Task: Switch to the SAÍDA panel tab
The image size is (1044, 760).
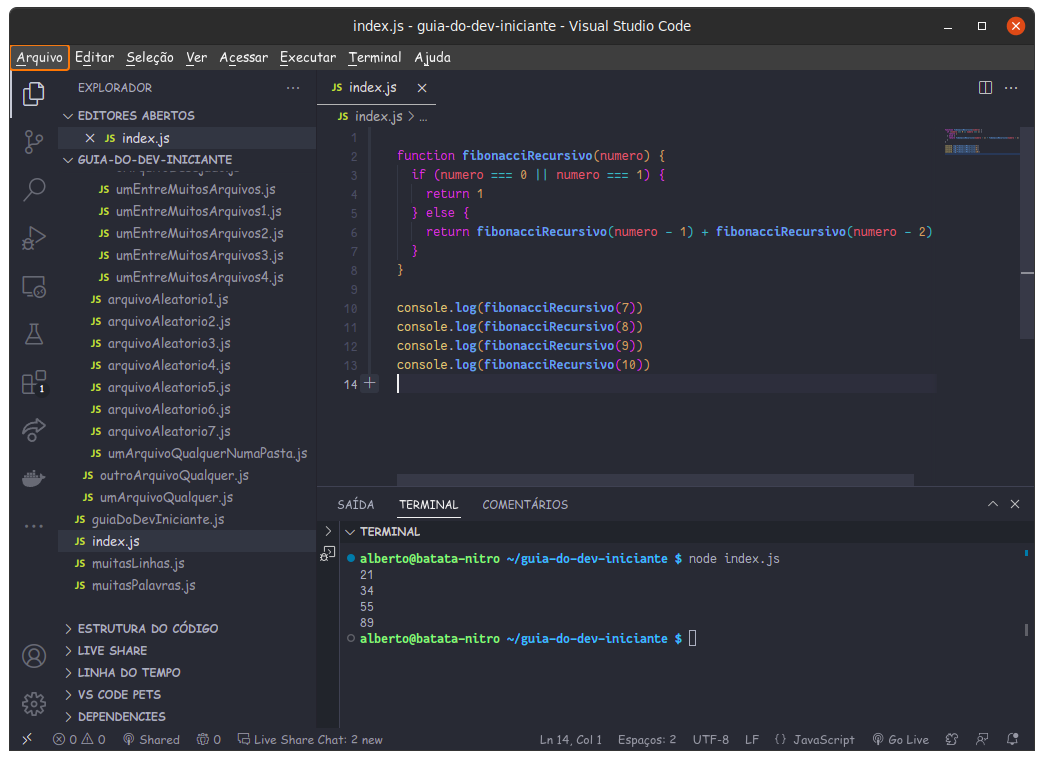Action: [x=356, y=505]
